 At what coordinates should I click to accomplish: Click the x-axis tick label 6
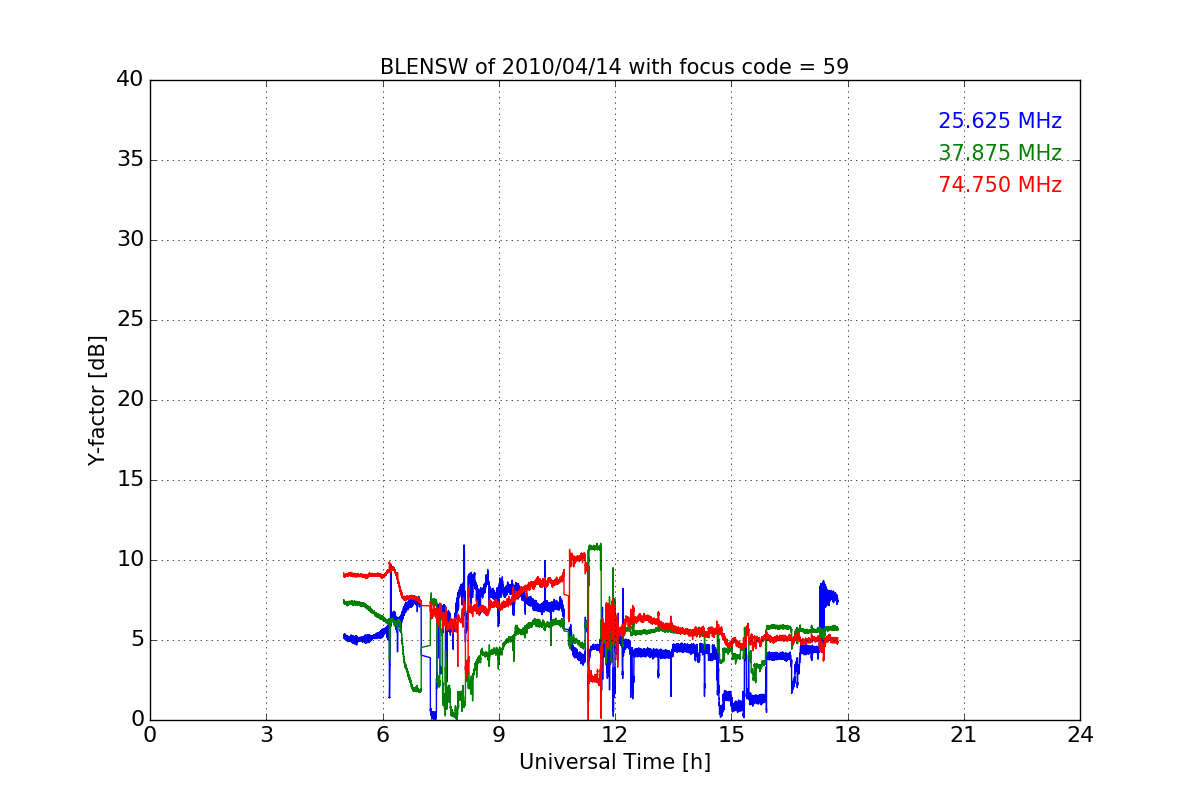(382, 735)
